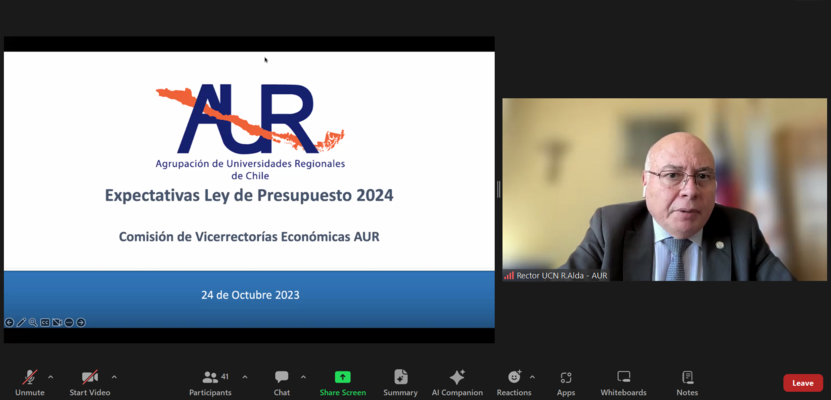831x400 pixels.
Task: Select the speaker video thumbnail
Action: [665, 189]
